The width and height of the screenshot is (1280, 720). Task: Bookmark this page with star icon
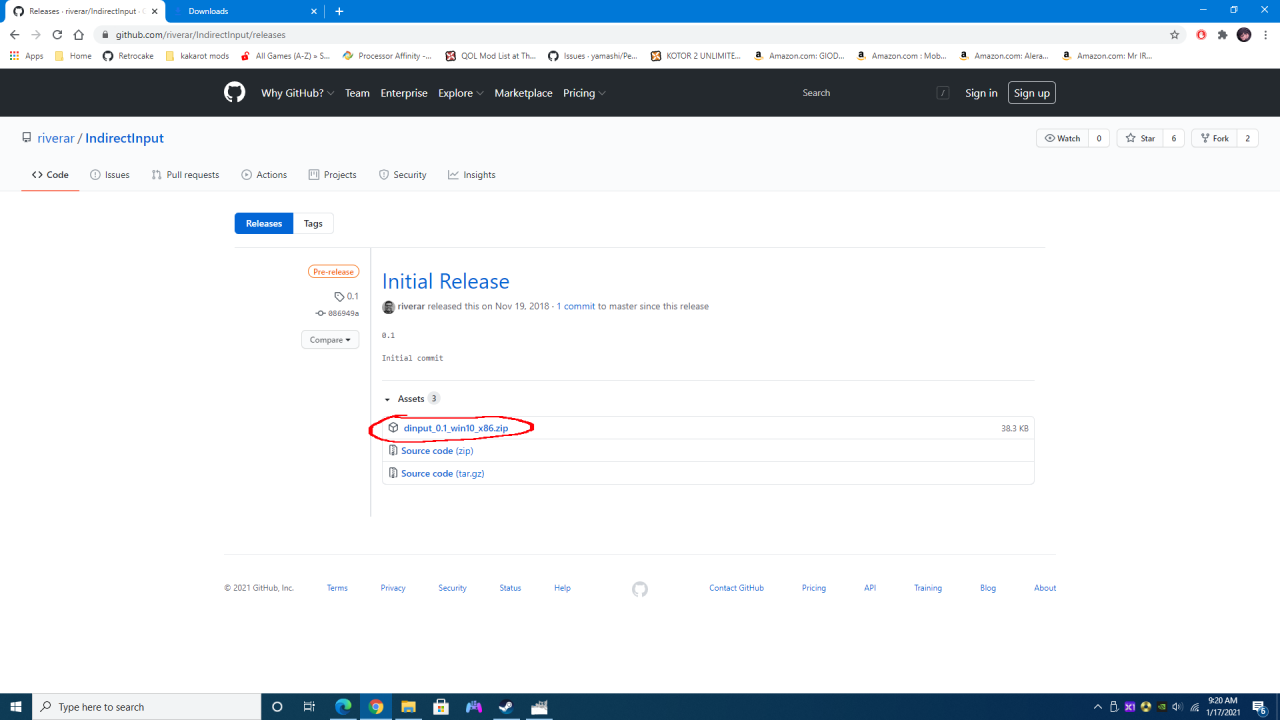coord(1175,34)
